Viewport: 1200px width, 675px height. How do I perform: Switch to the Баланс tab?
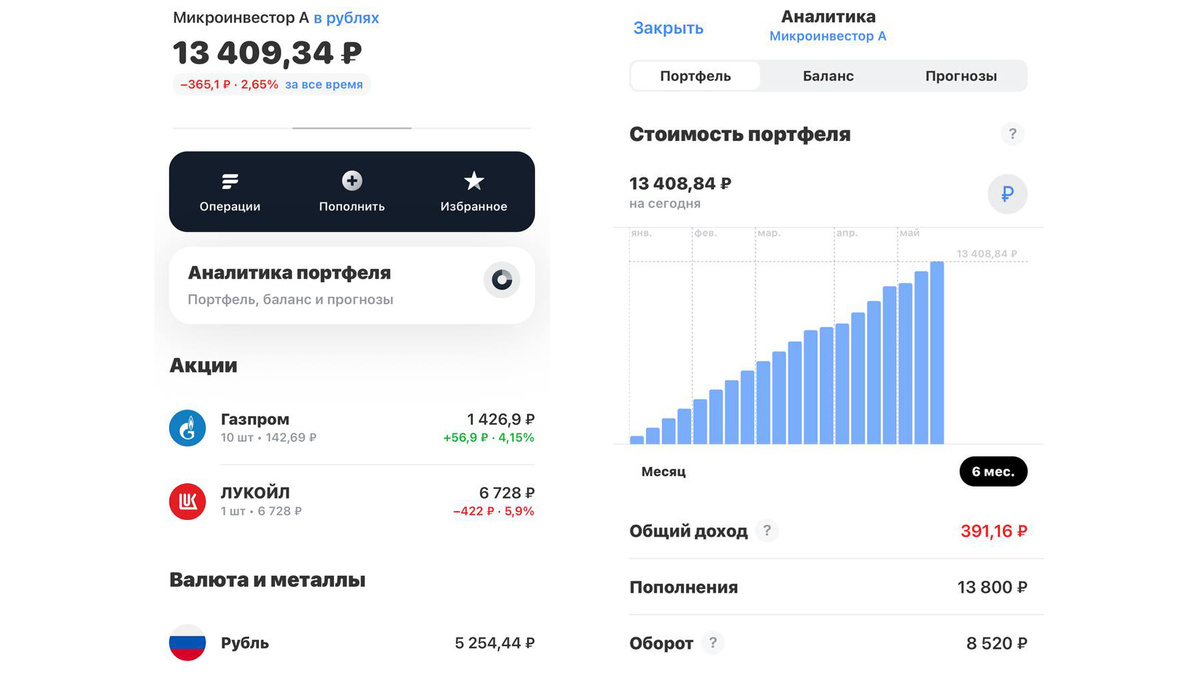tap(827, 75)
